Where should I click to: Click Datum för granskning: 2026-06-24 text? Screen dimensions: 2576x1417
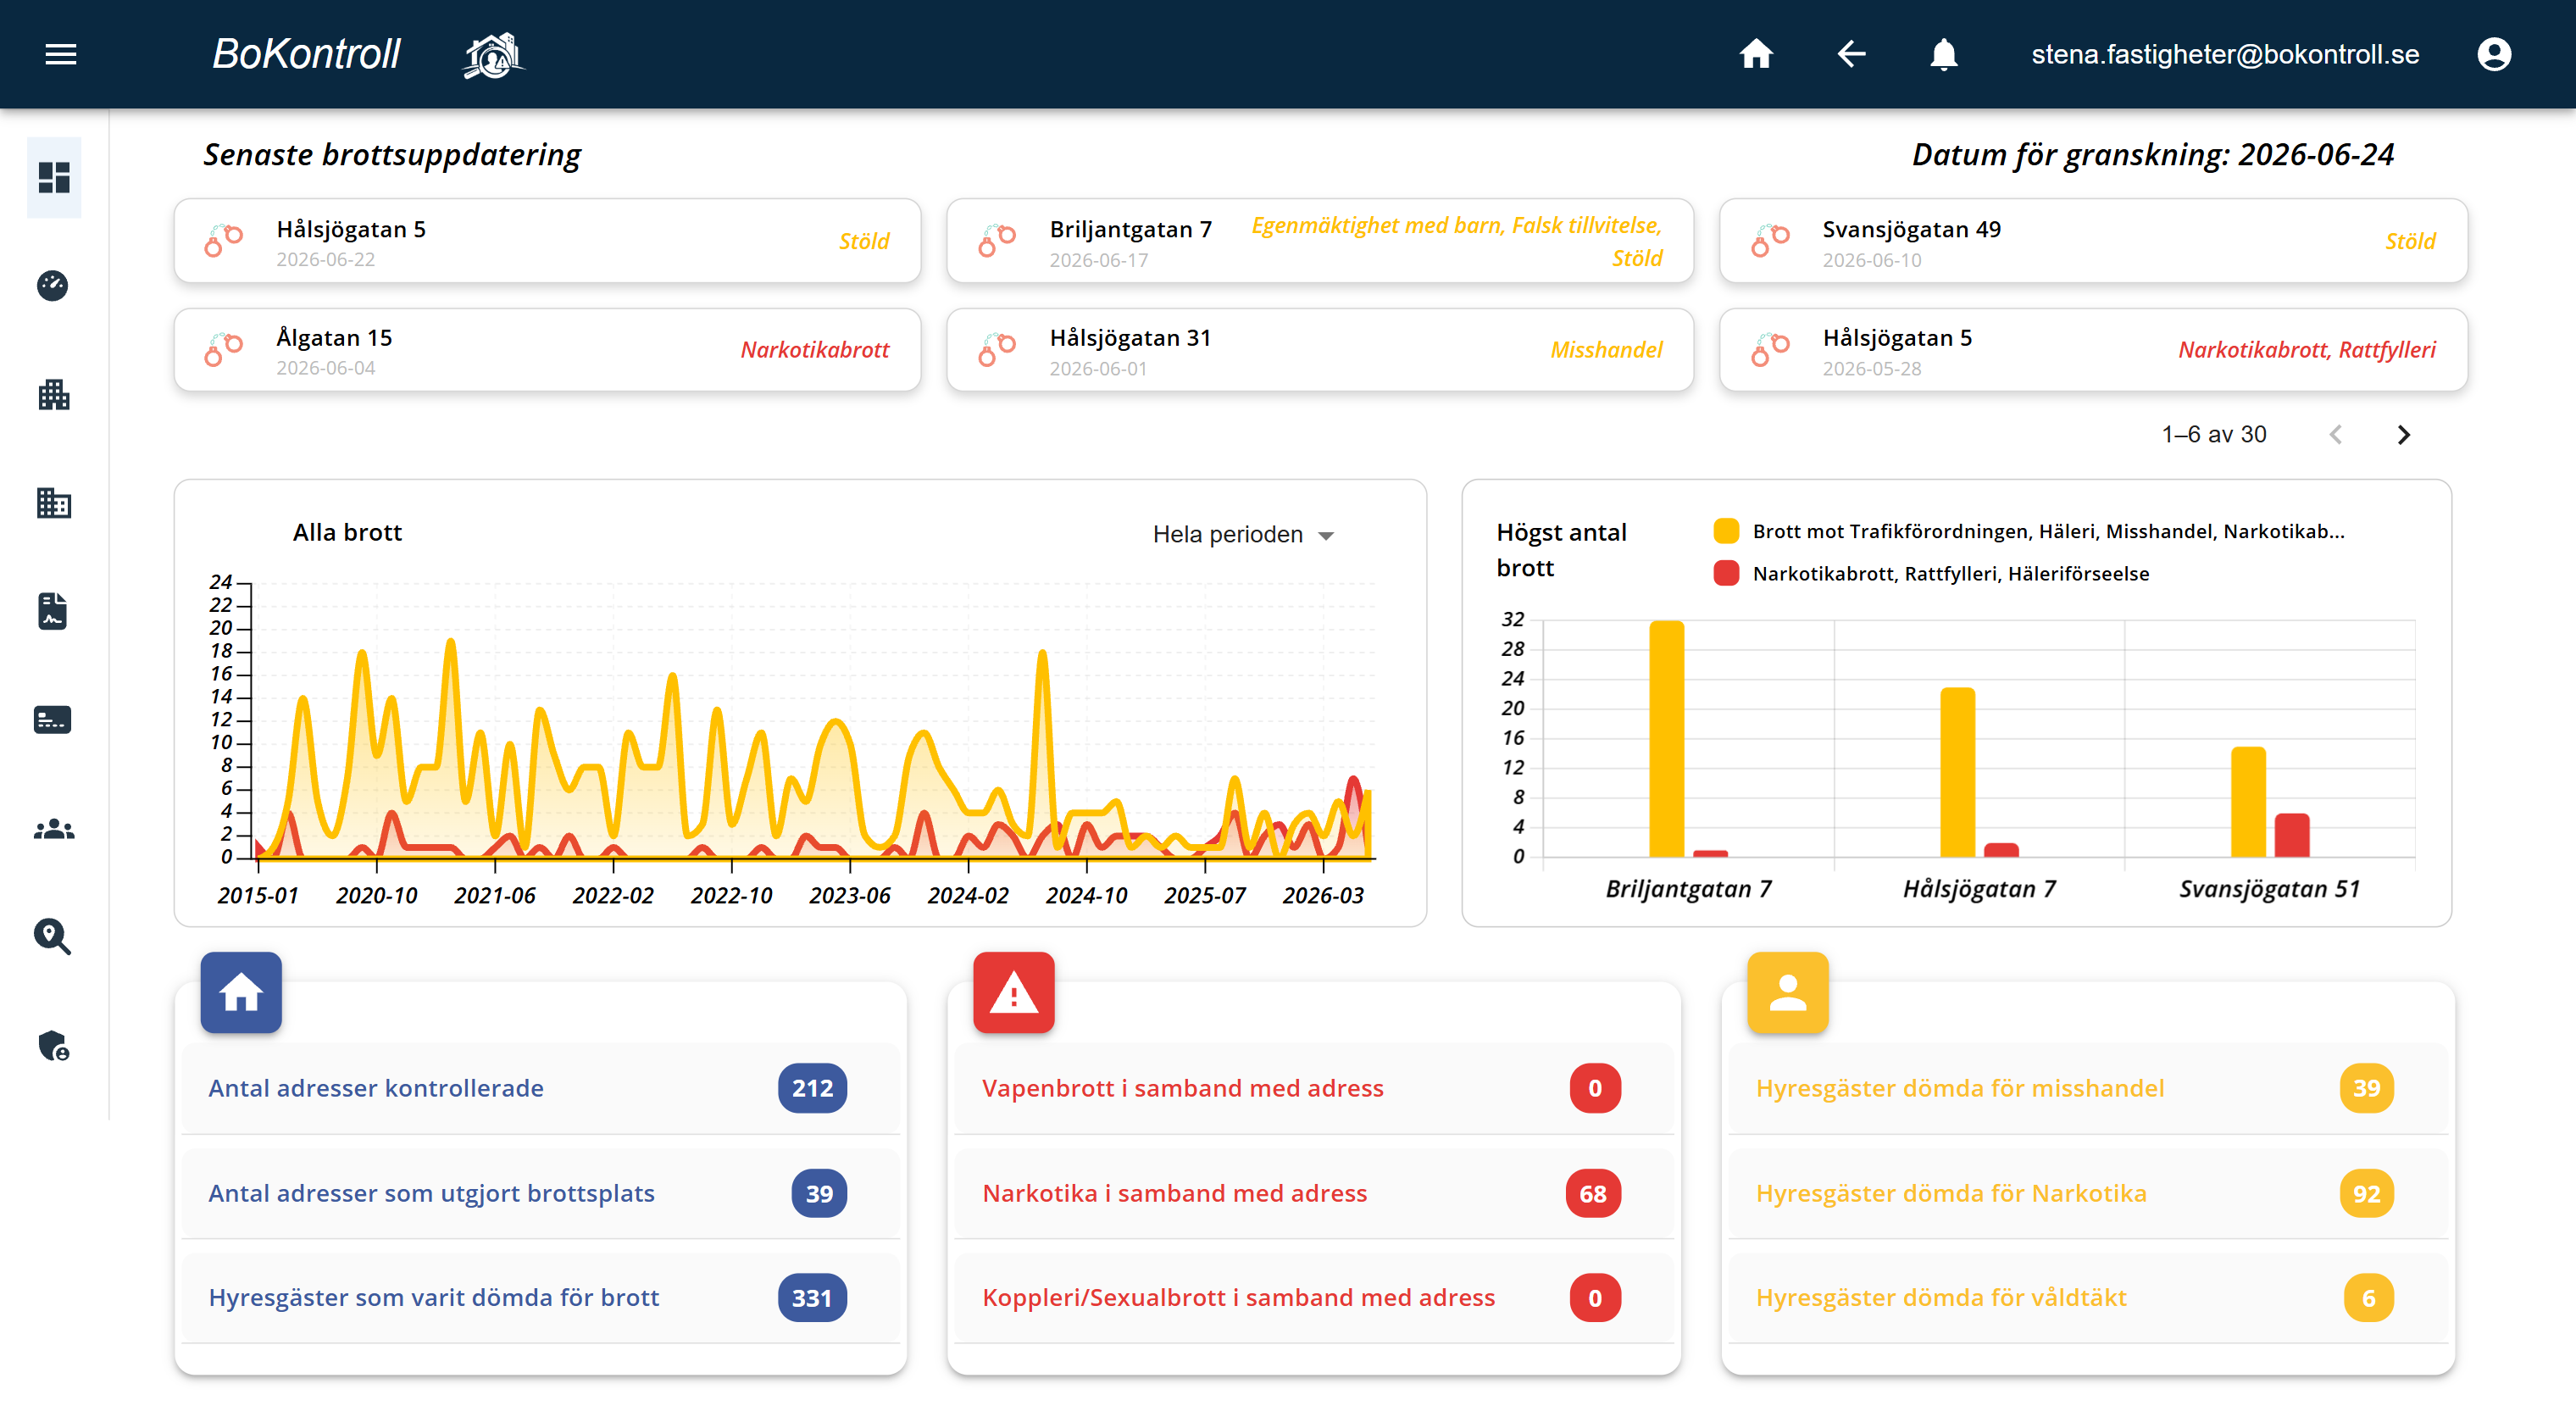[x=2152, y=155]
